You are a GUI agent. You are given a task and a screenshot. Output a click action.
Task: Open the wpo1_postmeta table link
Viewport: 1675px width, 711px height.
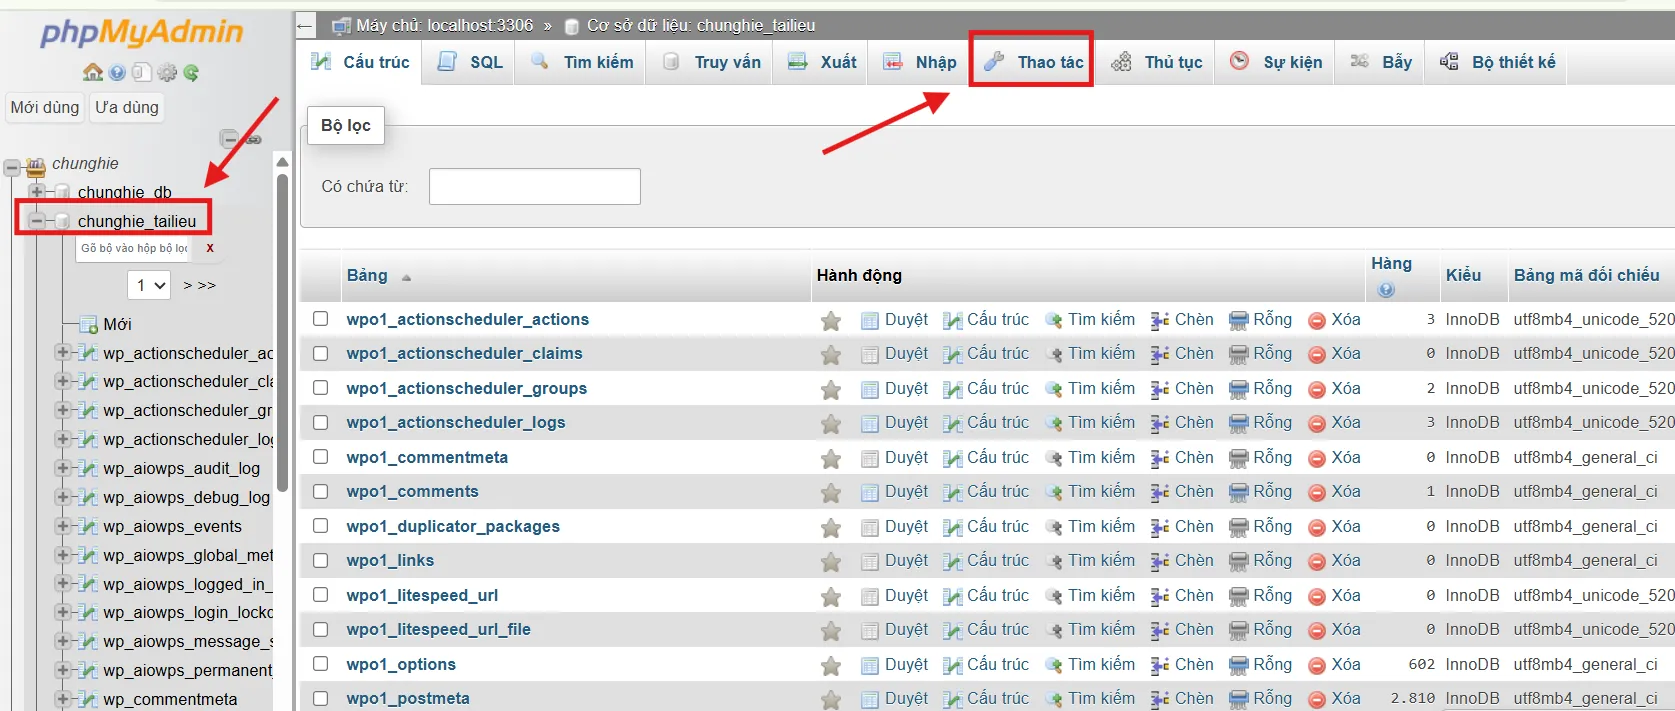408,698
